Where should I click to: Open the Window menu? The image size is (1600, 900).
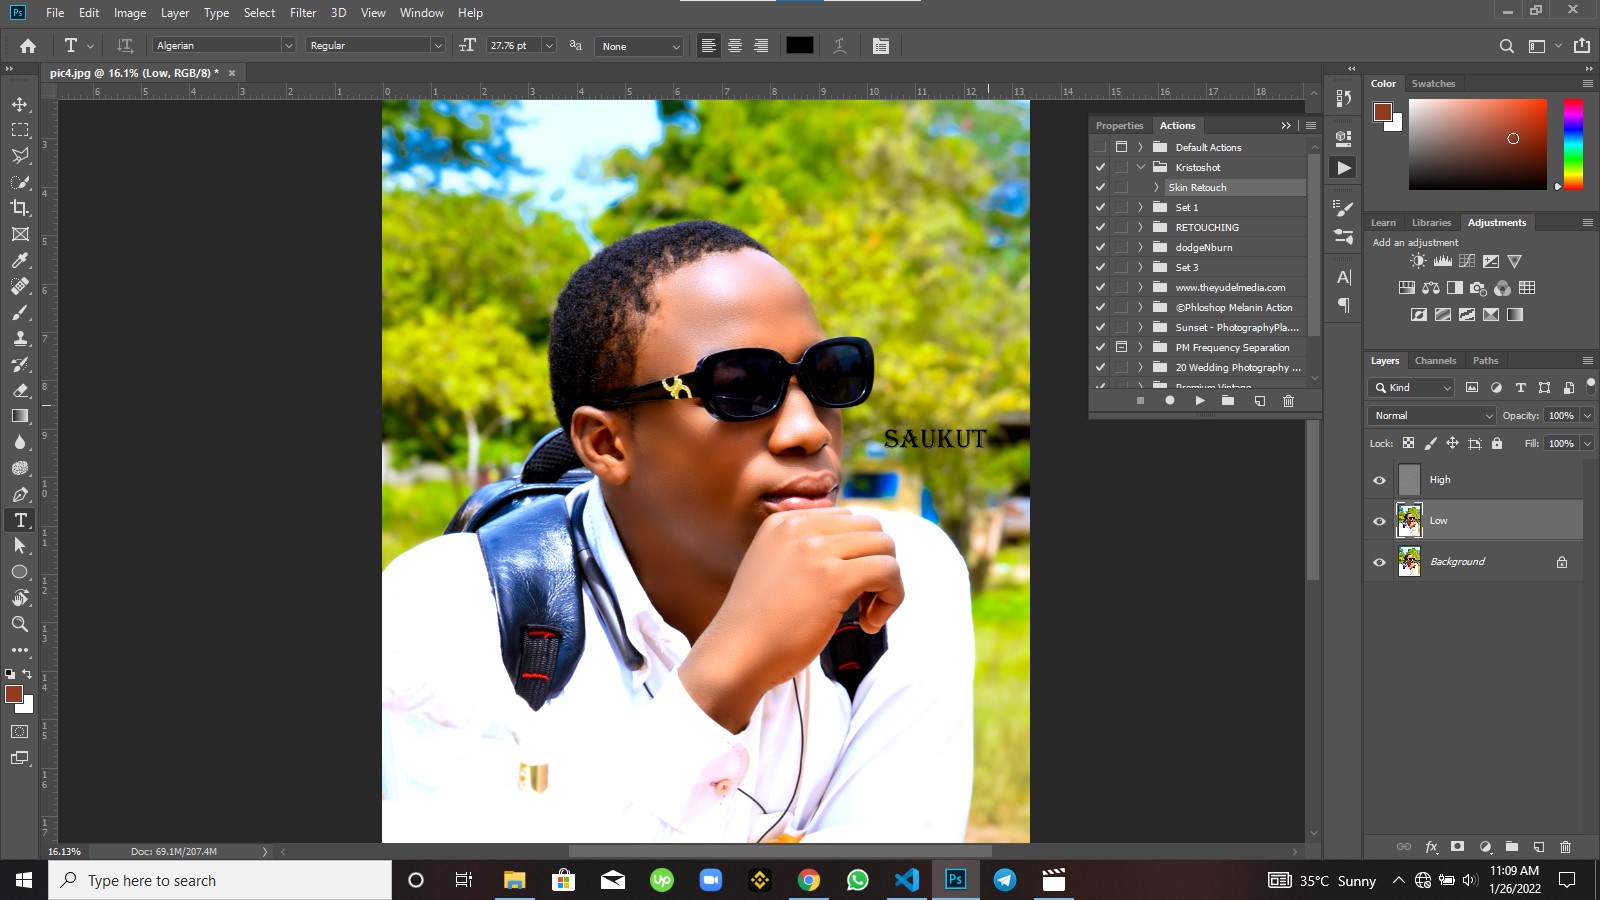pos(421,13)
